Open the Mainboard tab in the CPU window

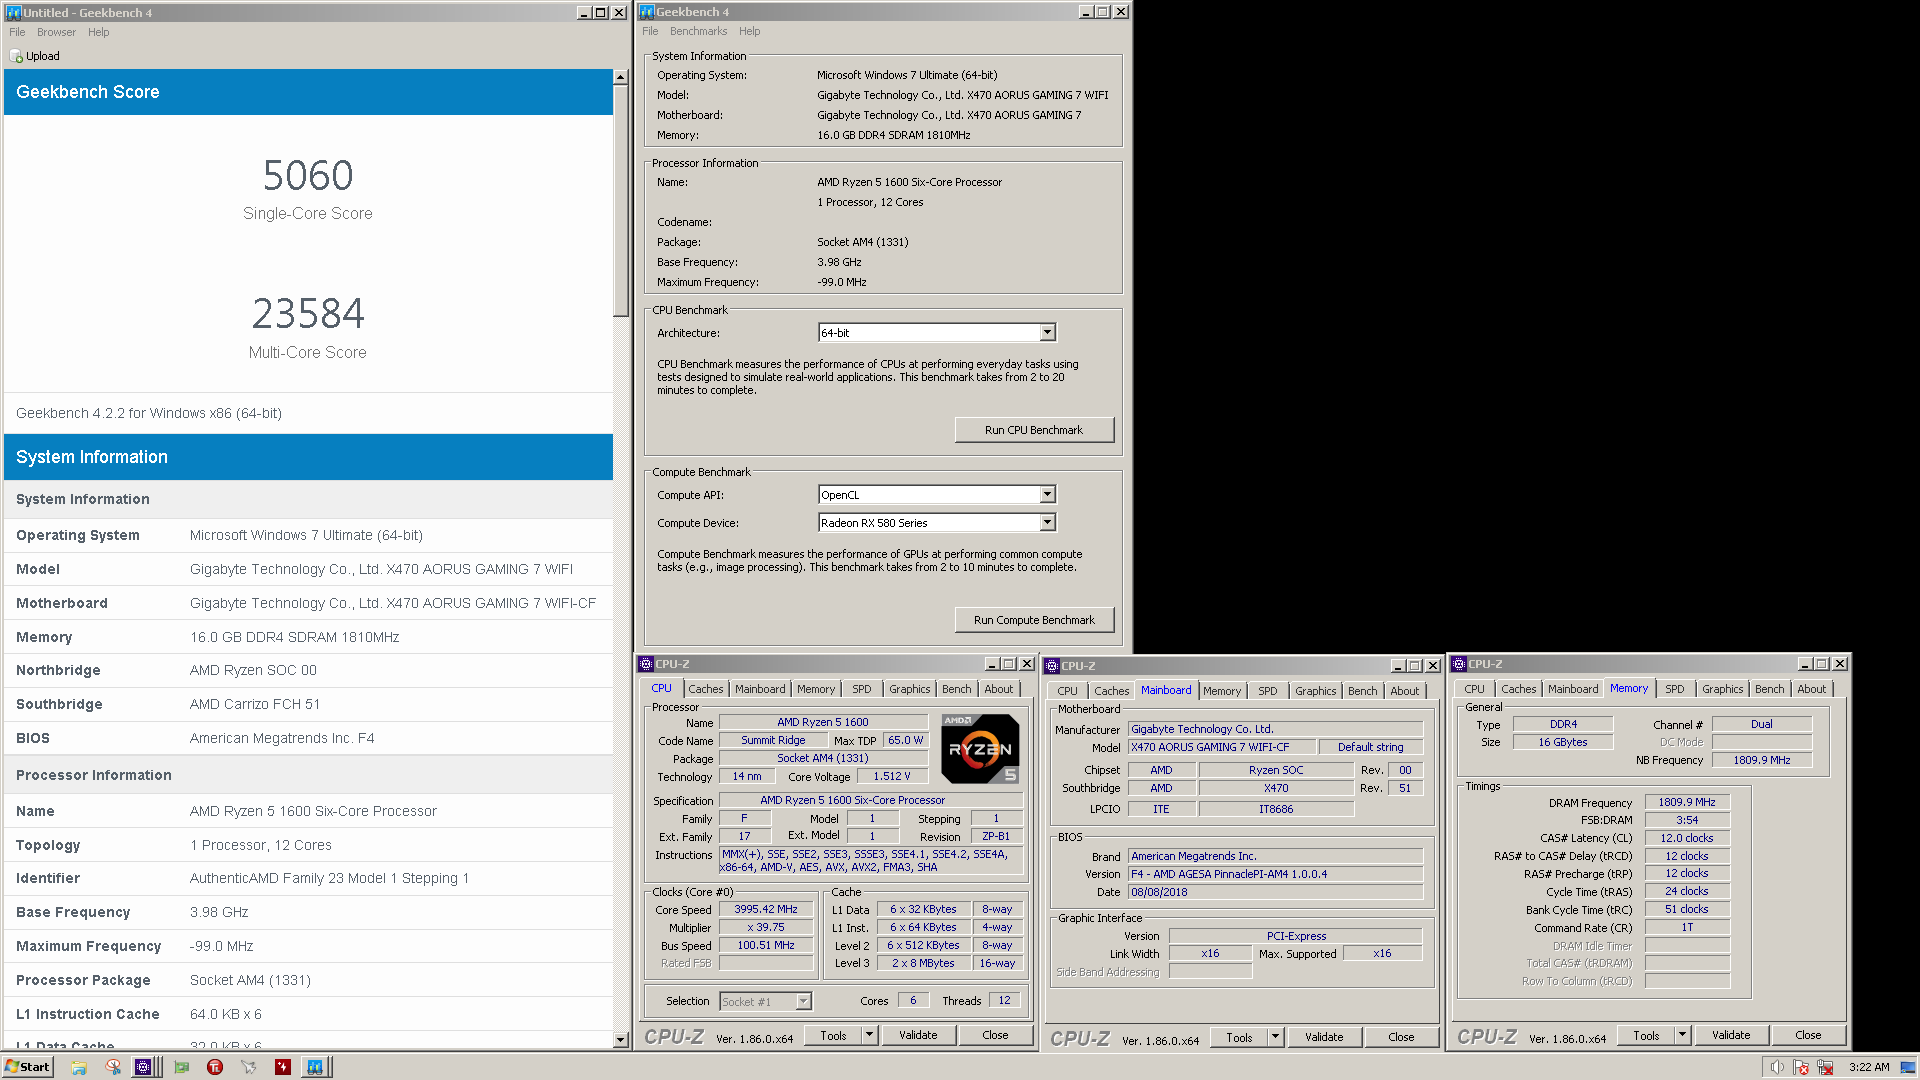(x=760, y=689)
